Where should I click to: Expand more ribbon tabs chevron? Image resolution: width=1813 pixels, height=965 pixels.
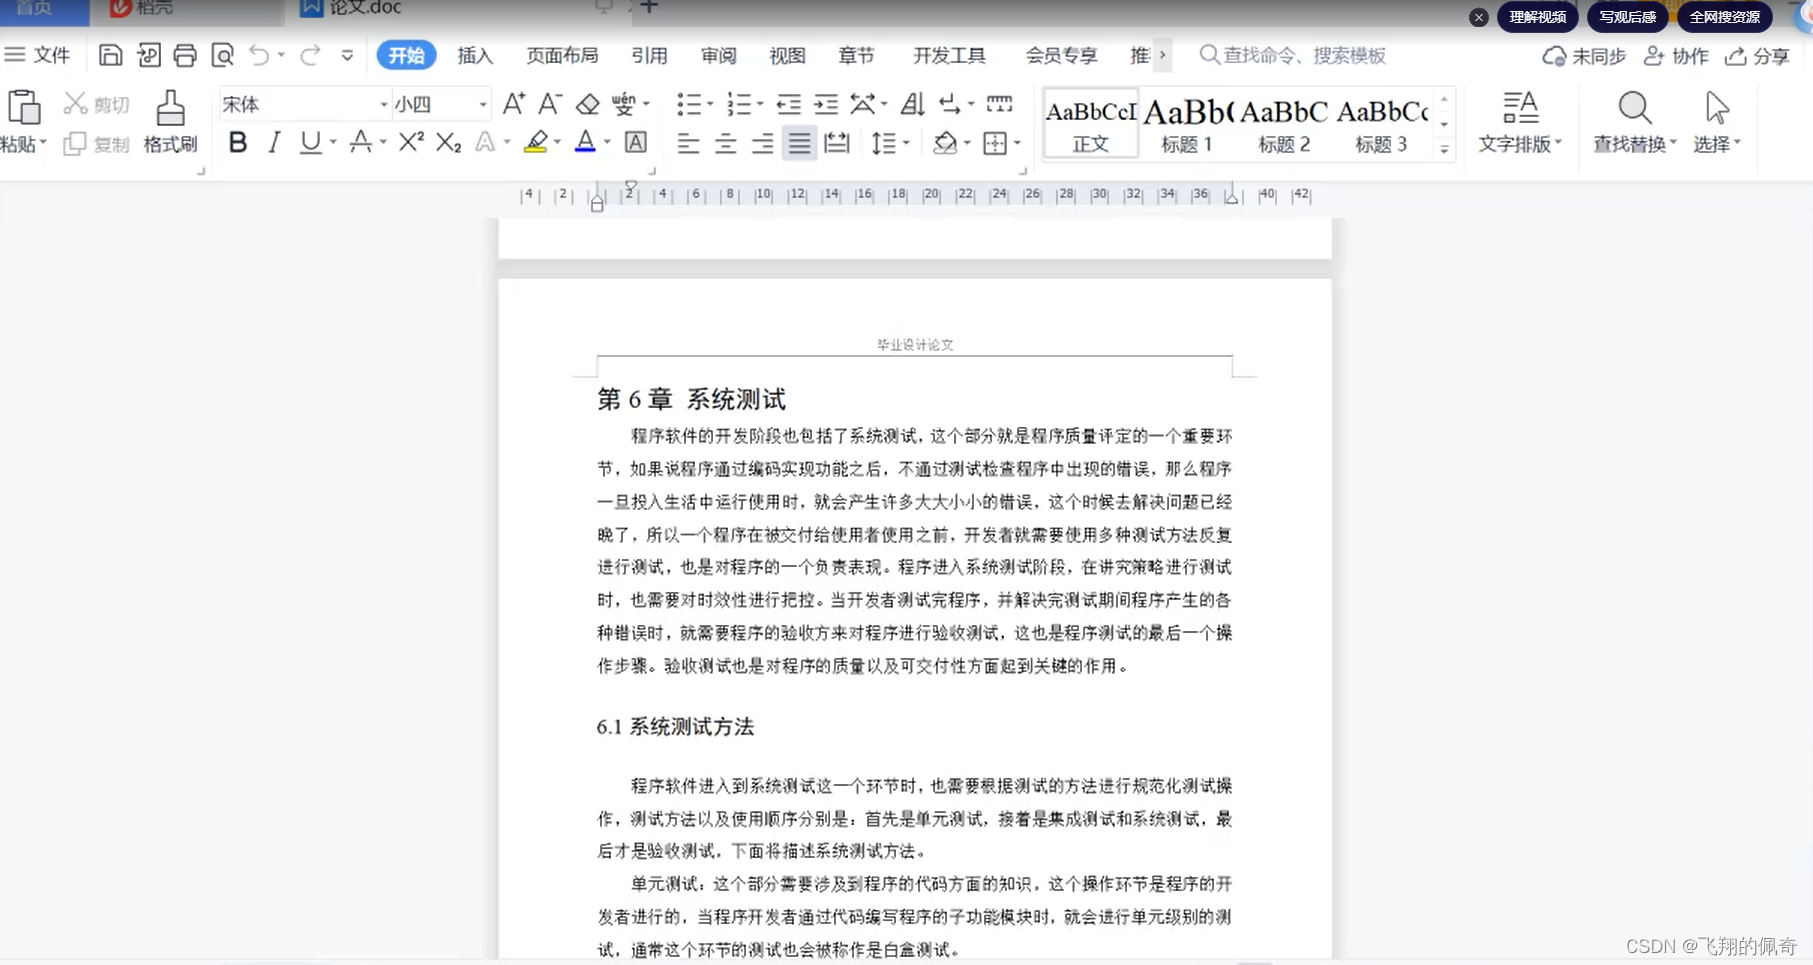1162,55
